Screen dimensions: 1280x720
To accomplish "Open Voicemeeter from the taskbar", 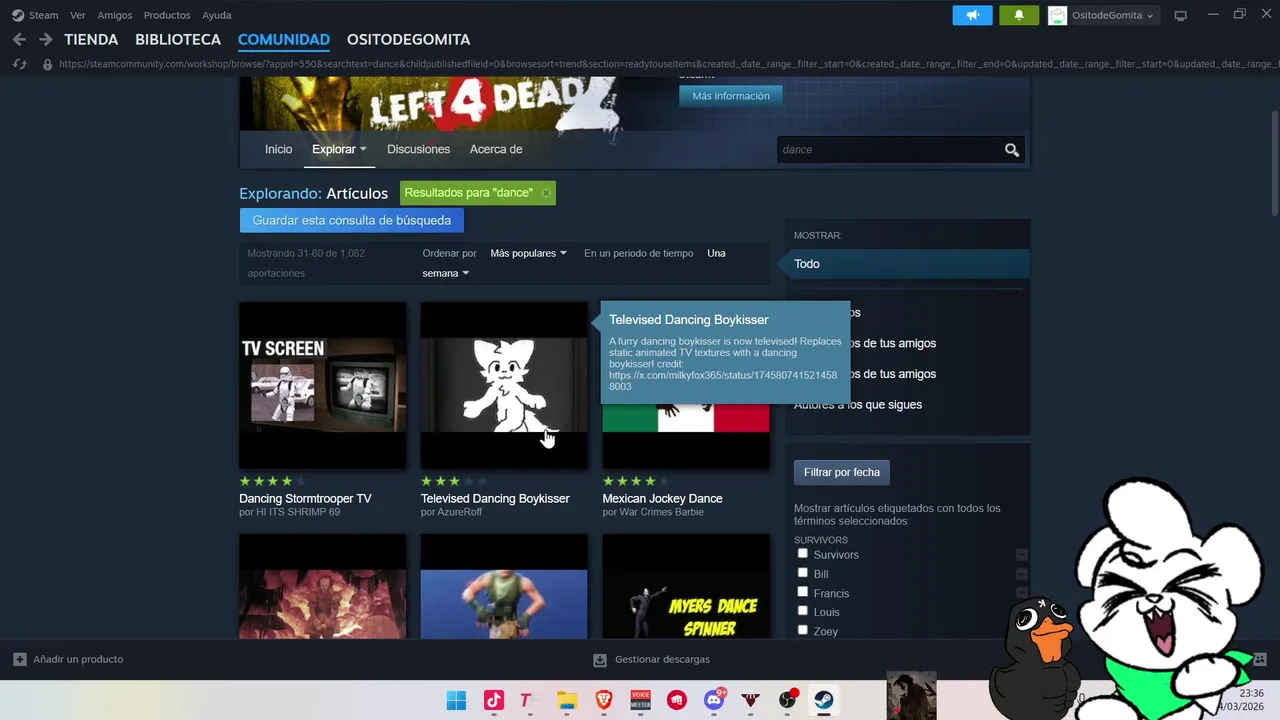I will point(640,700).
